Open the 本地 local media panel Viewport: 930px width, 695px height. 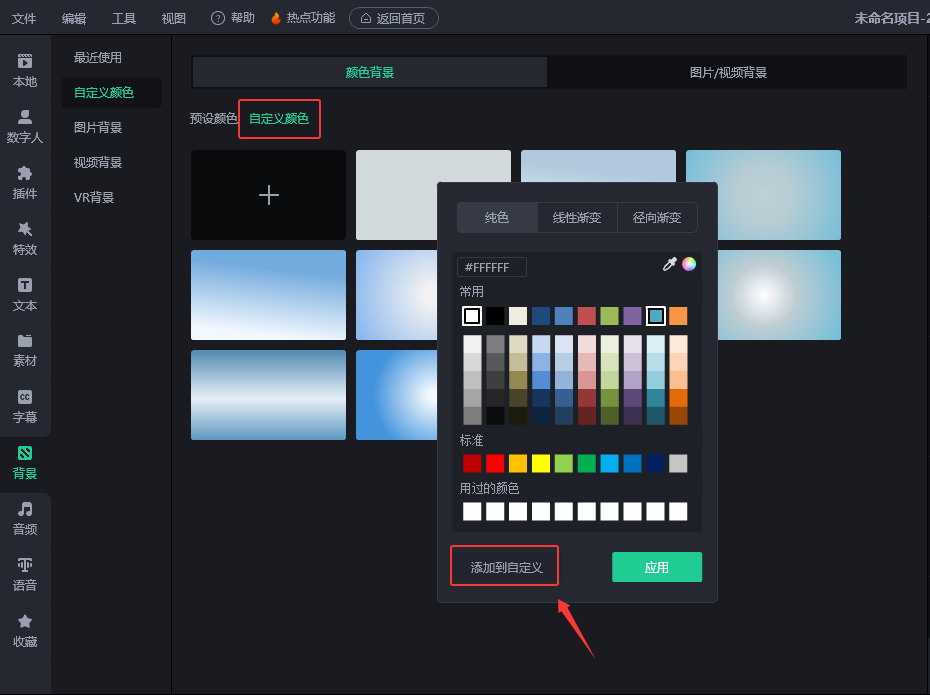tap(25, 70)
